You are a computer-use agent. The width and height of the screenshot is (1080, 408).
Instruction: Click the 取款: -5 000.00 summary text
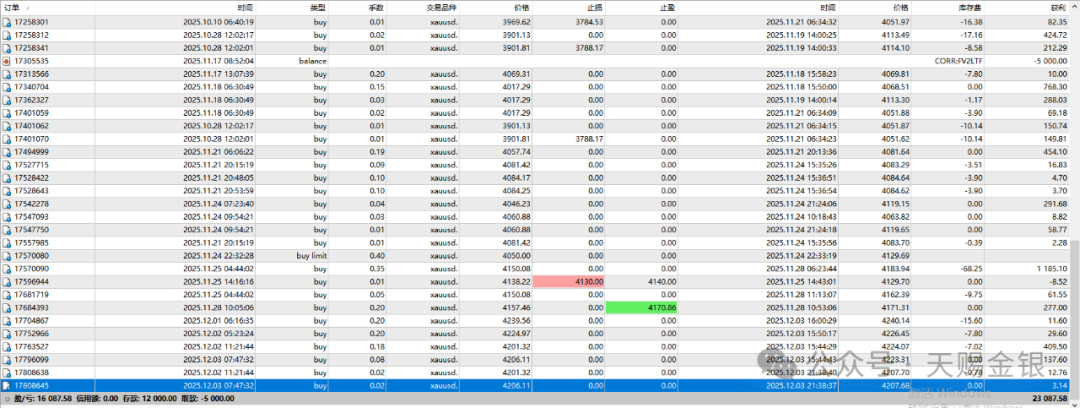pyautogui.click(x=209, y=398)
